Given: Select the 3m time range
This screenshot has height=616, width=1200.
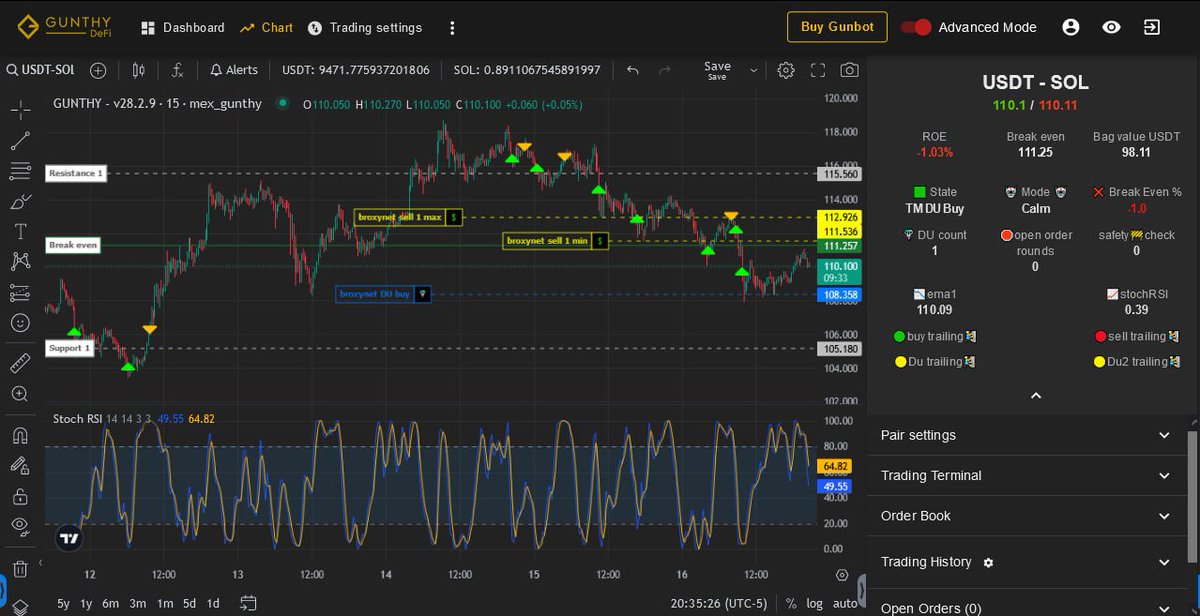Looking at the screenshot, I should [138, 604].
